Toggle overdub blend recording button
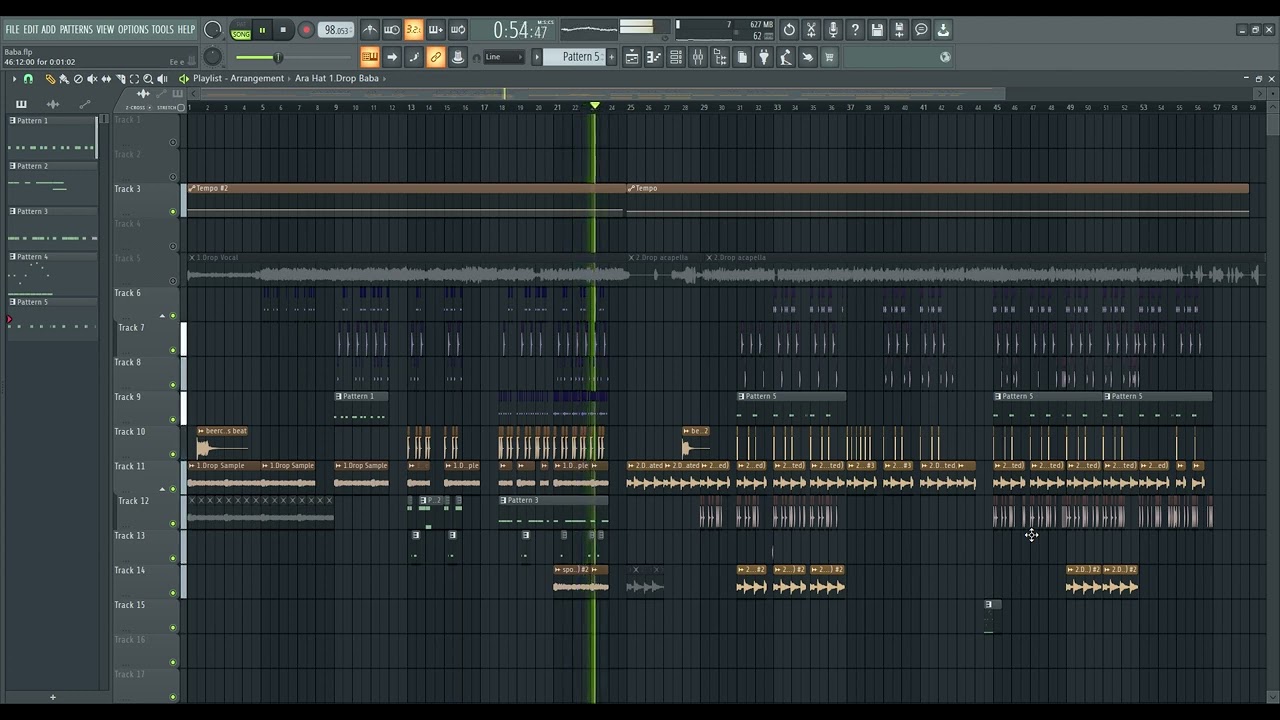This screenshot has height=720, width=1280. [435, 30]
